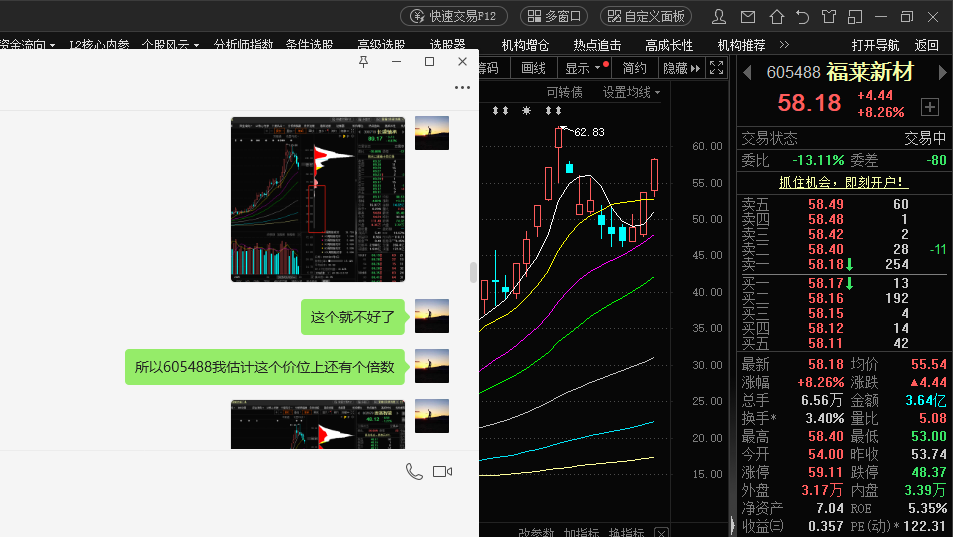Open the mail messages icon
Viewport: 953px width, 537px height.
point(747,16)
